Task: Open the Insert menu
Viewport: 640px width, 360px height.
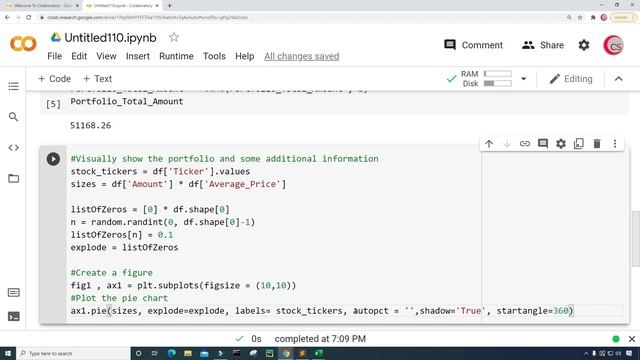Action: point(138,56)
